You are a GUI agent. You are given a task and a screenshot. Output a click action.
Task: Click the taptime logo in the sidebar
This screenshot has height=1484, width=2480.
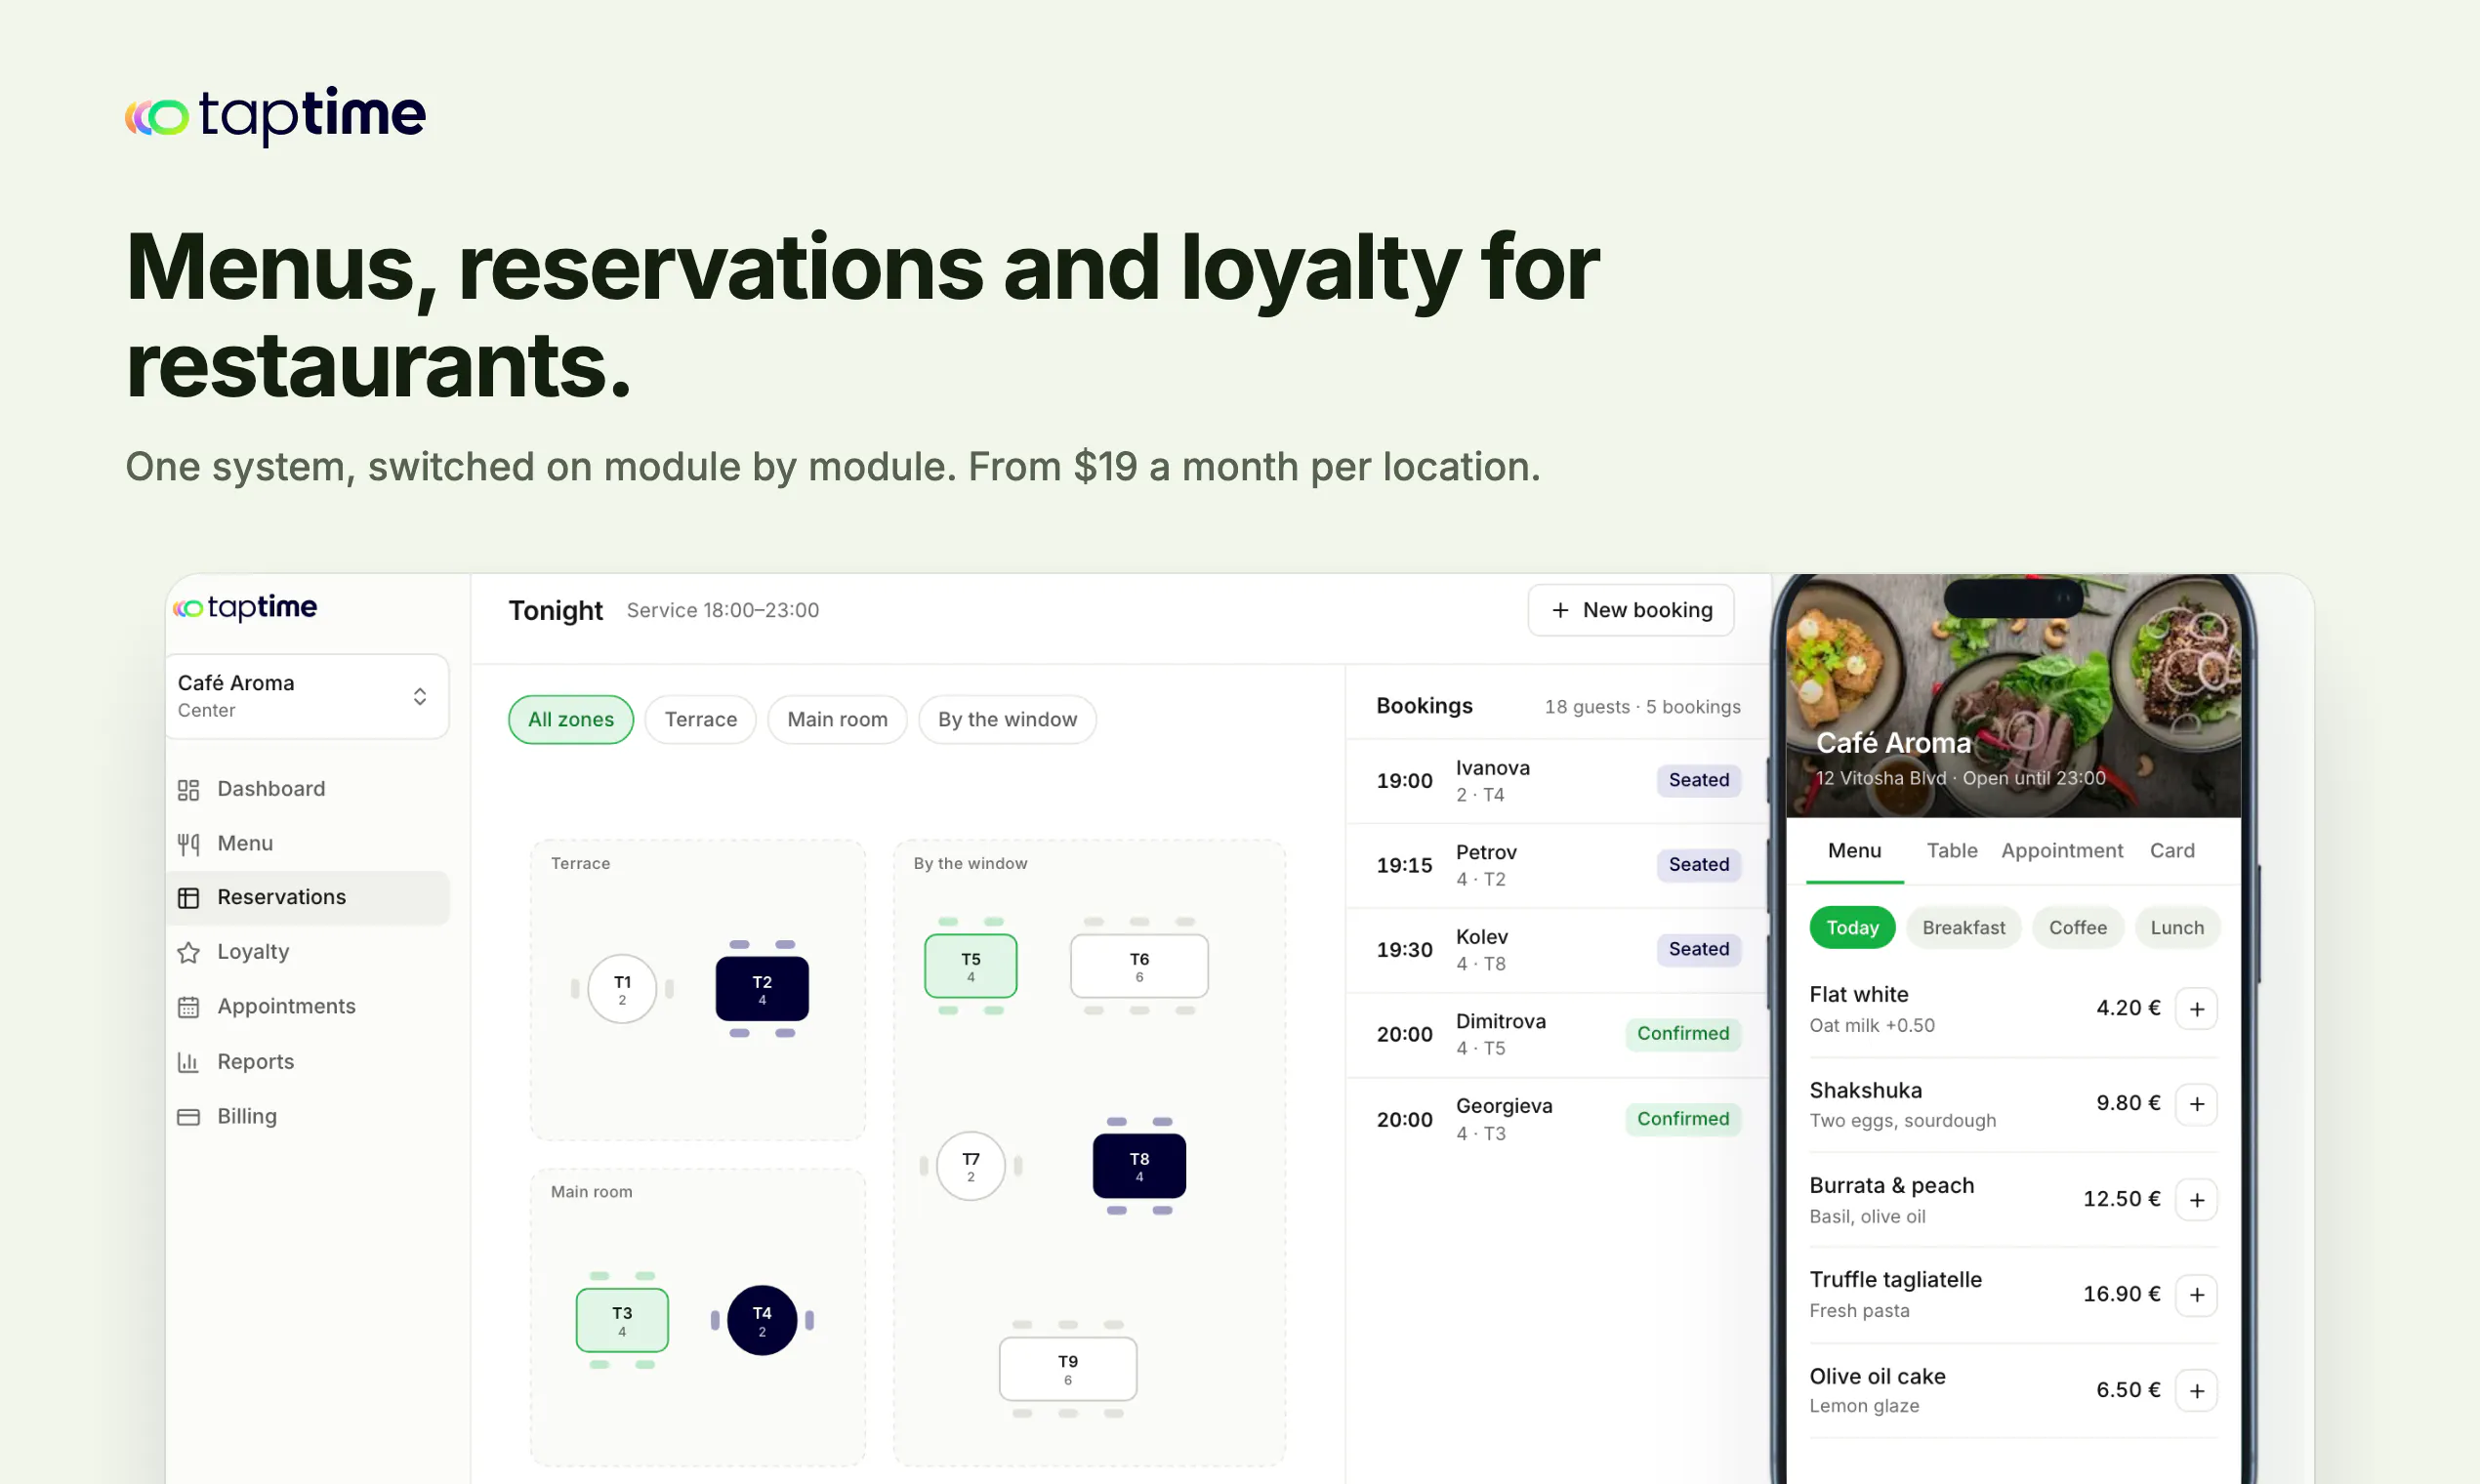coord(245,607)
